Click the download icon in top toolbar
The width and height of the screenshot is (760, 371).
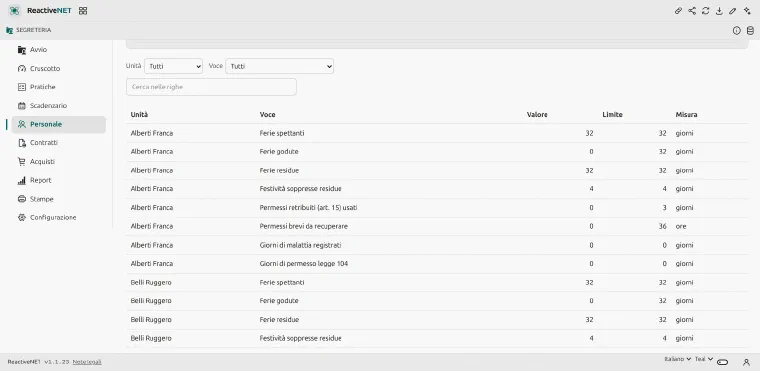click(x=719, y=11)
